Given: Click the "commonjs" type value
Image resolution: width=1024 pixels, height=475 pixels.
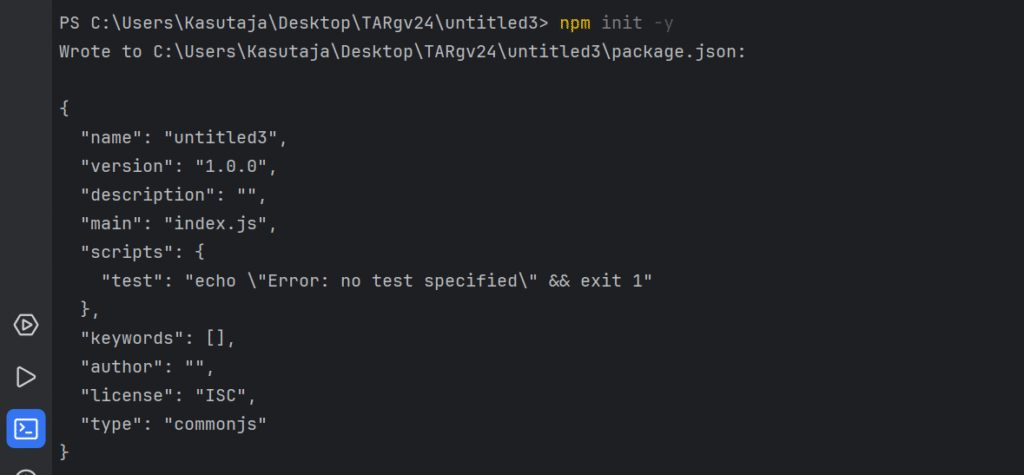Looking at the screenshot, I should point(216,424).
